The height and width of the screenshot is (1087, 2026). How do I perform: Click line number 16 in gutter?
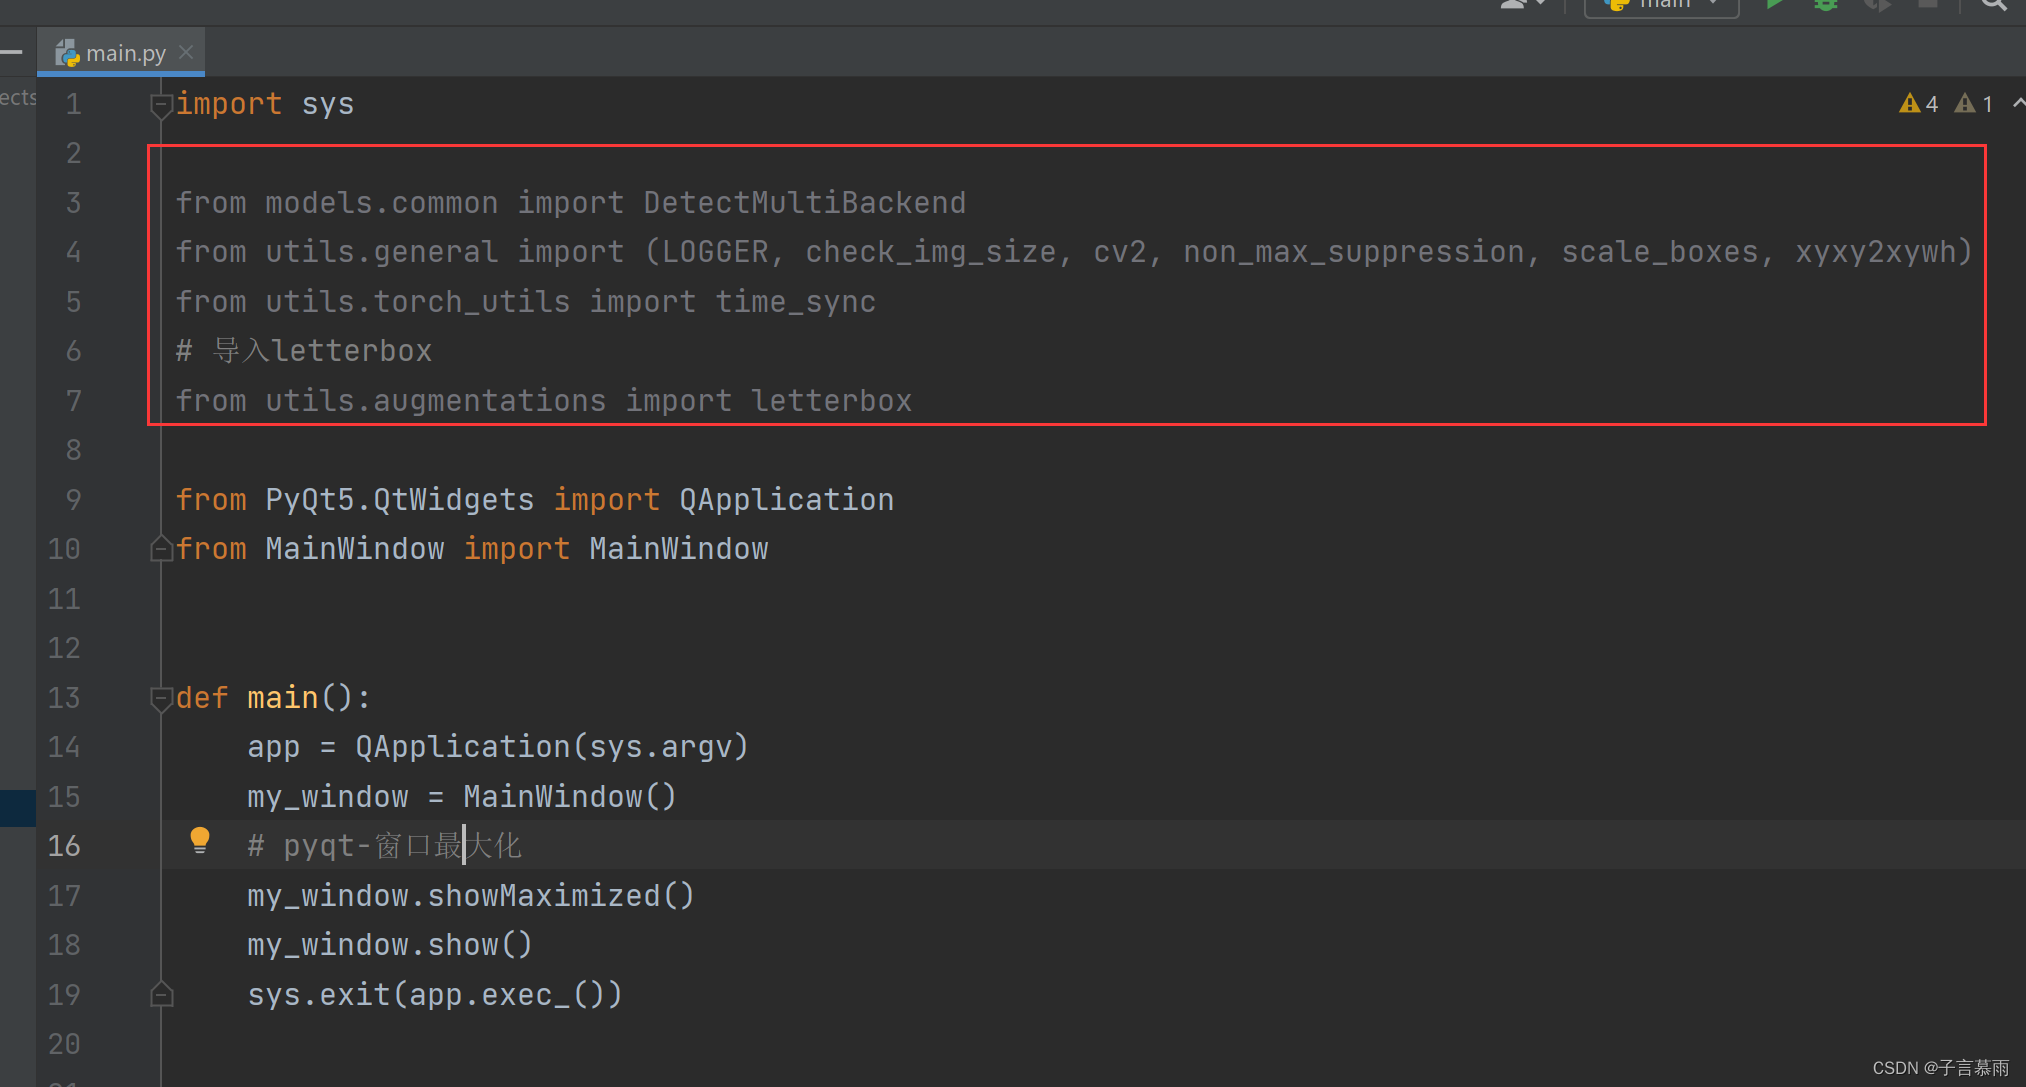pos(64,846)
